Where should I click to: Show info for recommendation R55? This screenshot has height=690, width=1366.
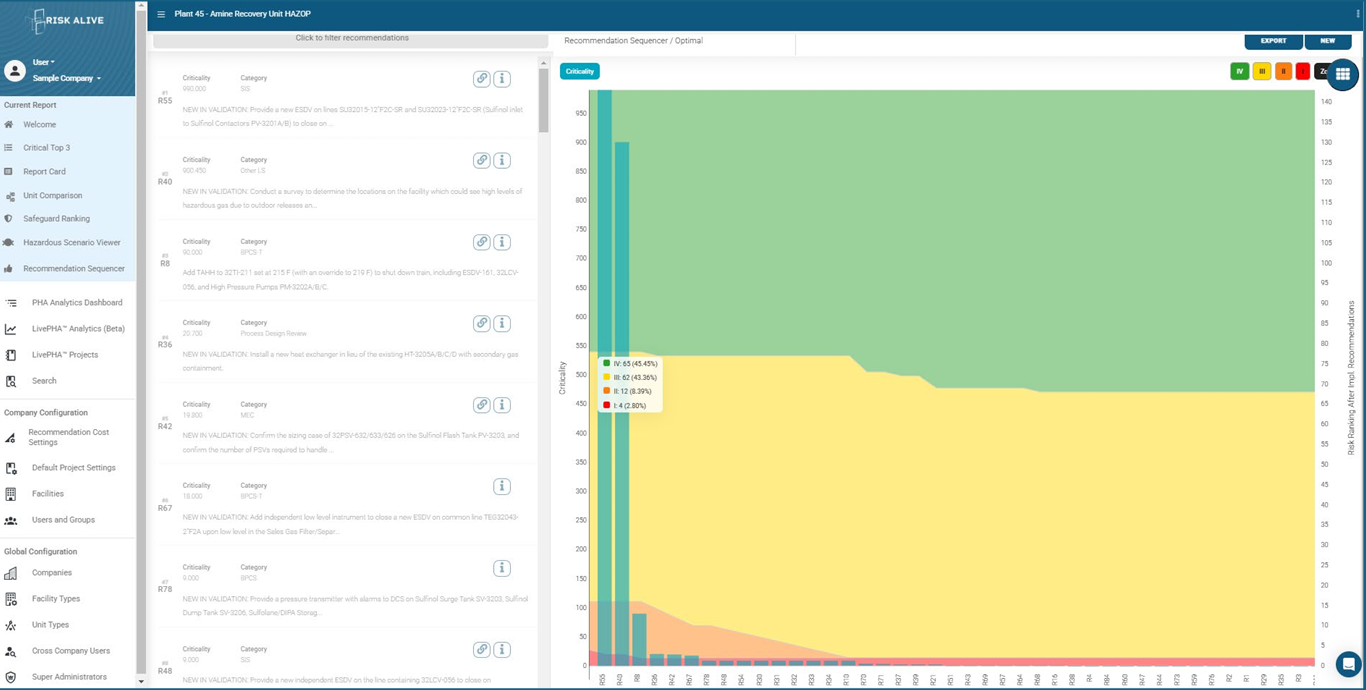point(502,79)
